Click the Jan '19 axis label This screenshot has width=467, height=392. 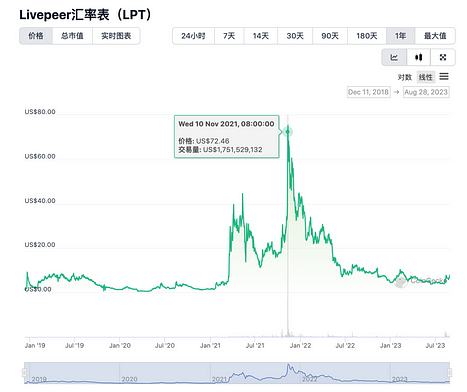[35, 346]
